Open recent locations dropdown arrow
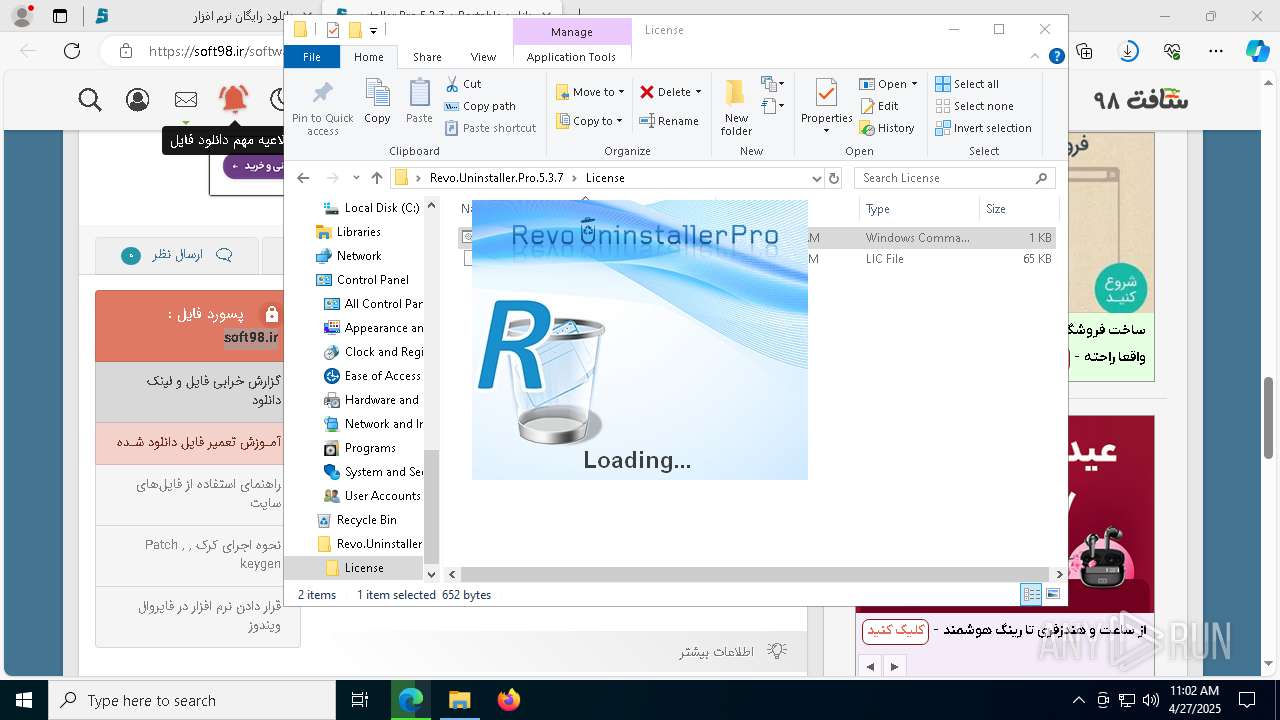 pyautogui.click(x=356, y=178)
